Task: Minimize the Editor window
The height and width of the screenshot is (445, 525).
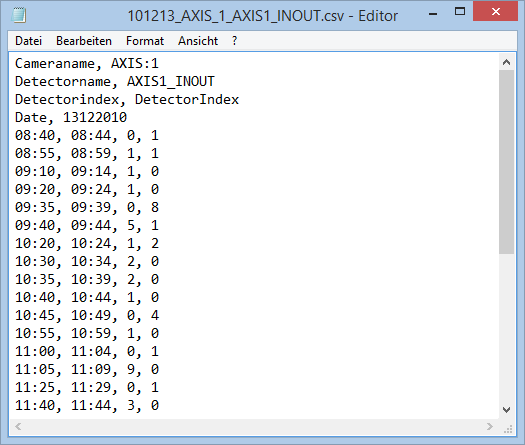Action: pyautogui.click(x=433, y=13)
